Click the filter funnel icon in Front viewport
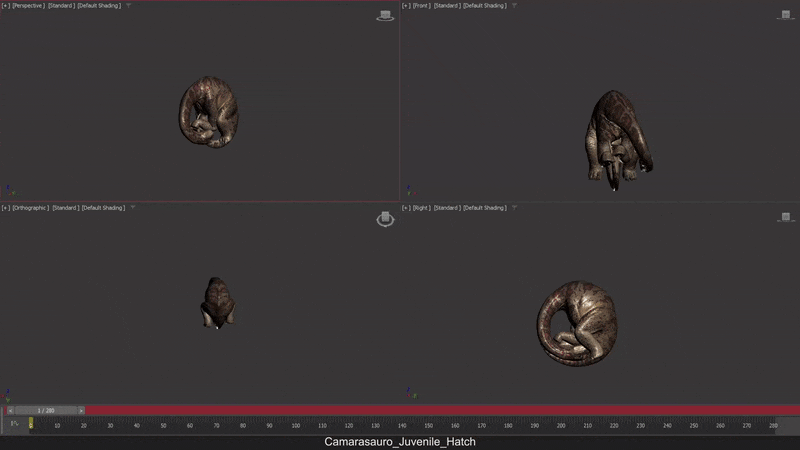800x450 pixels. click(514, 6)
